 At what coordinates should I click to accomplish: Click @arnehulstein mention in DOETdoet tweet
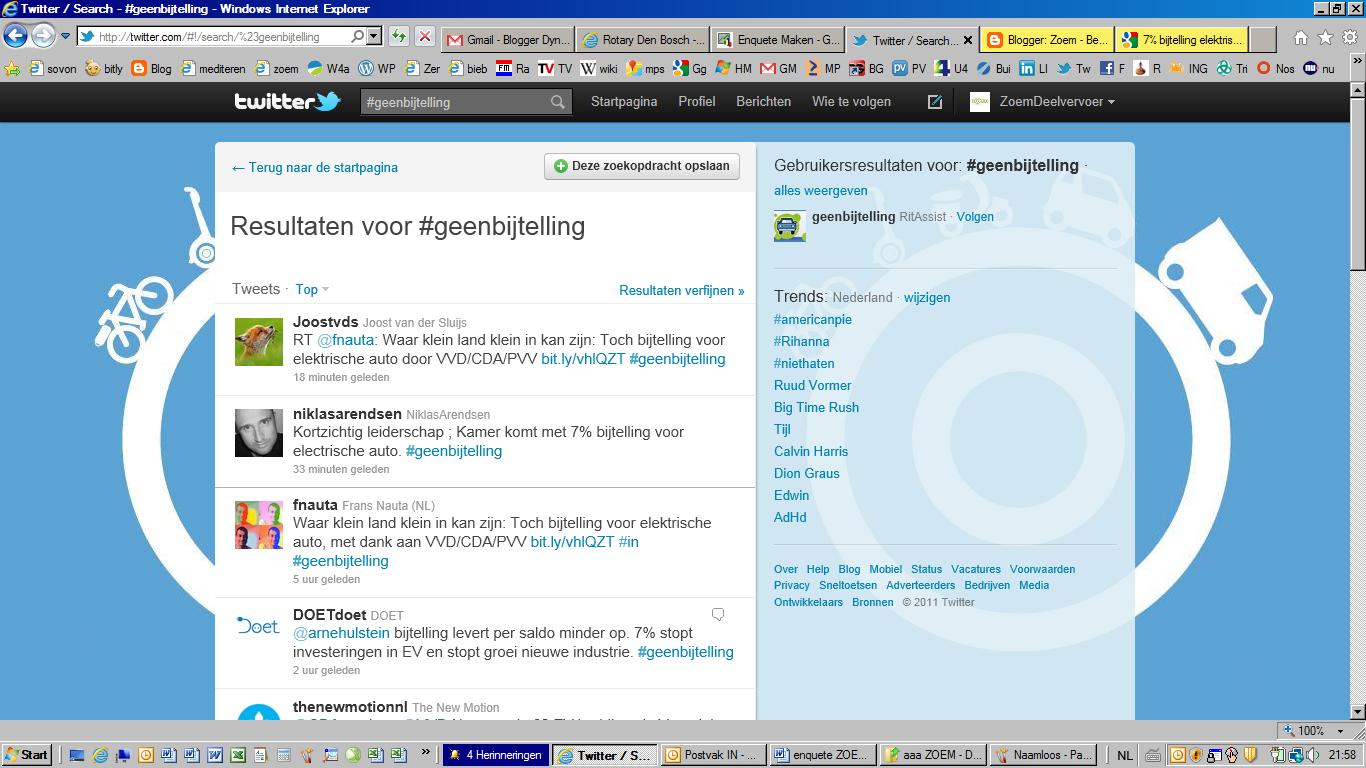[x=342, y=633]
